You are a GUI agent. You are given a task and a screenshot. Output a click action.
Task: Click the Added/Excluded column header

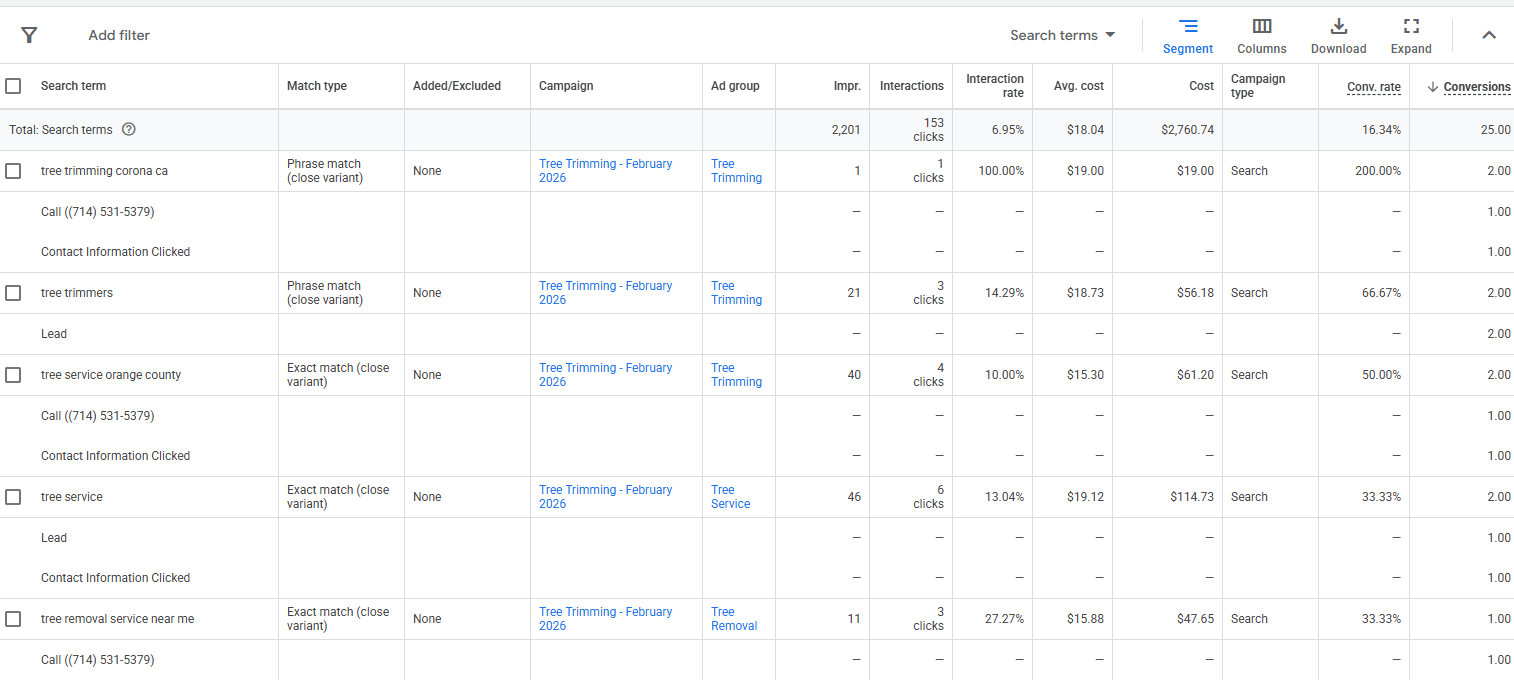[457, 86]
